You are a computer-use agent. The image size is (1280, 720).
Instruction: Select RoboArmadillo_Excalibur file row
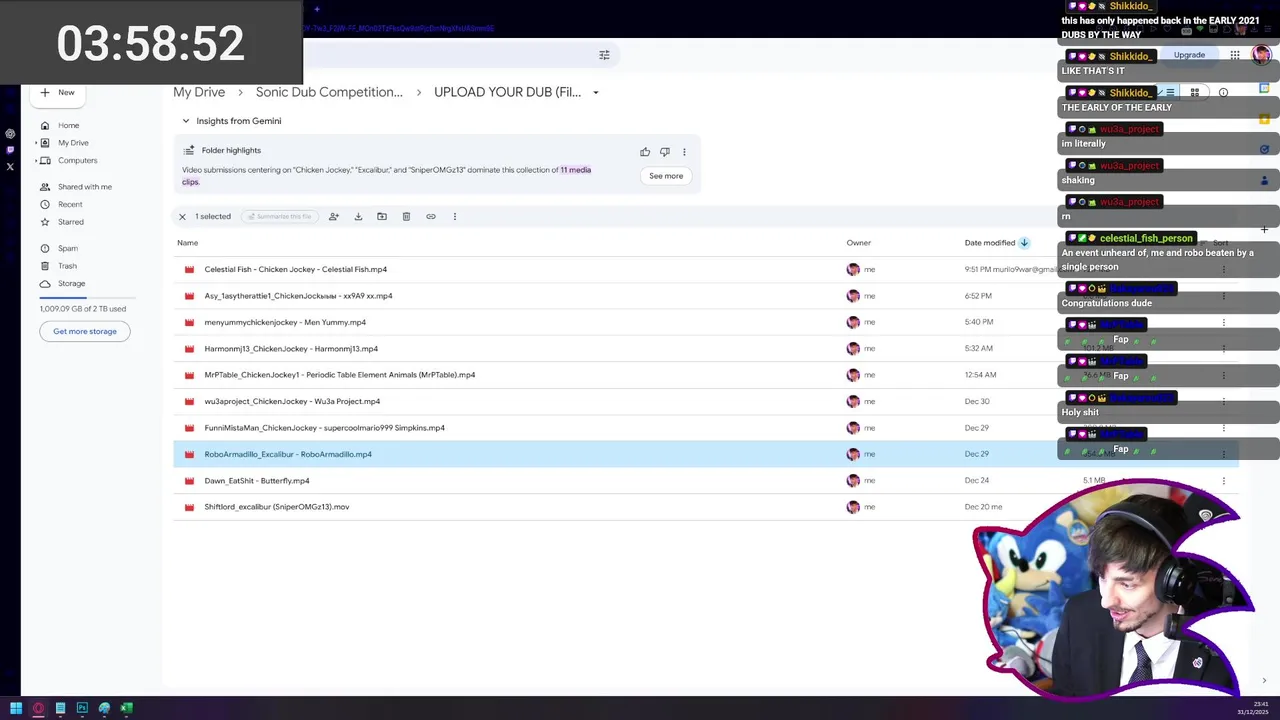706,454
